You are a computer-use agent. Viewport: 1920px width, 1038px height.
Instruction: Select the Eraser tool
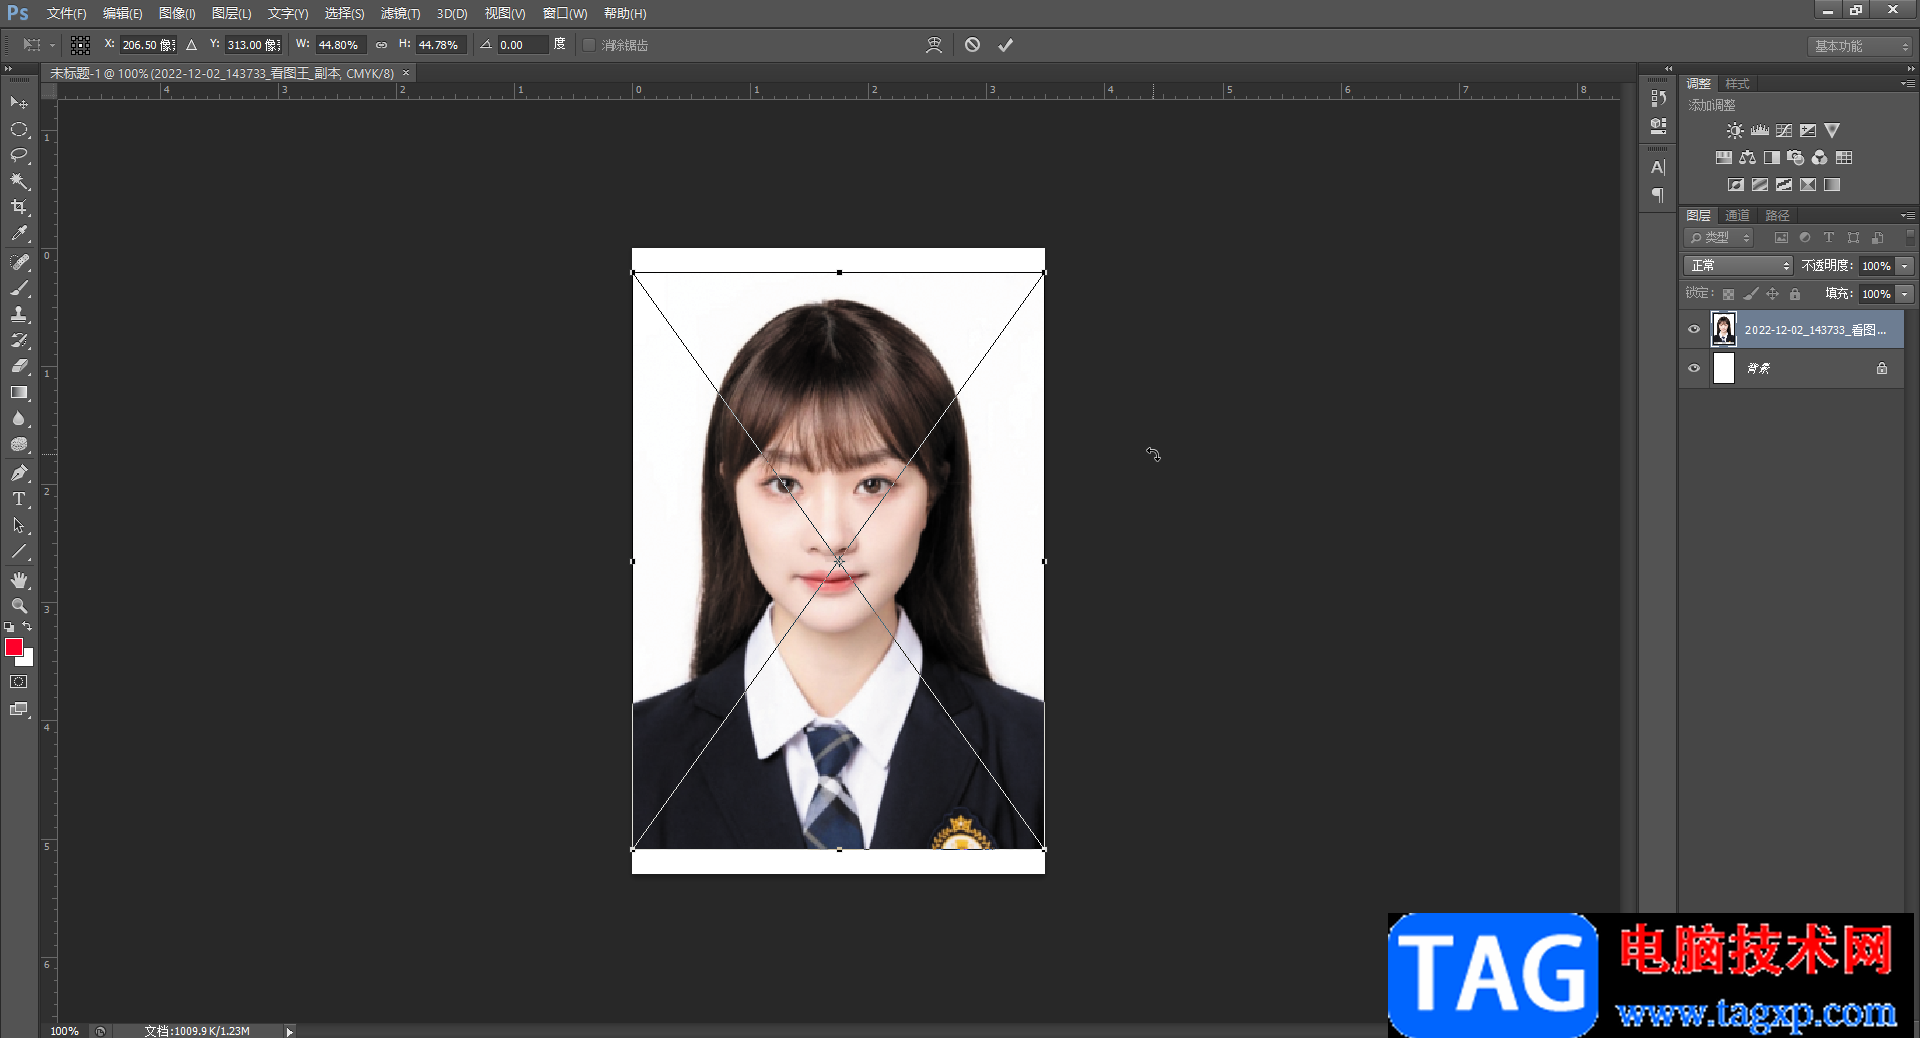pos(19,366)
